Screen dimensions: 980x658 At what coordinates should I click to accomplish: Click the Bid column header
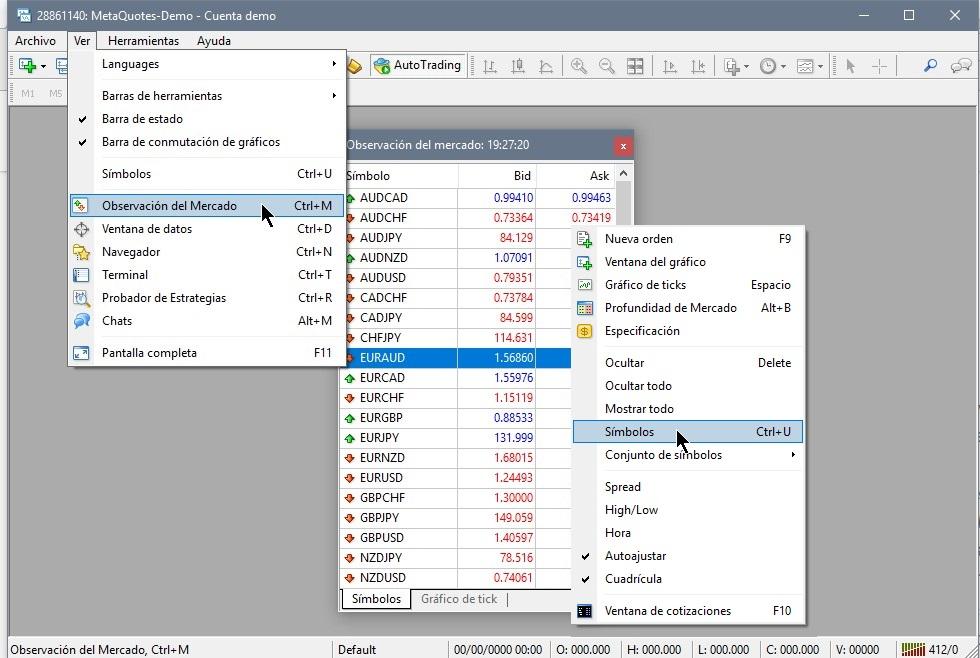(x=497, y=176)
